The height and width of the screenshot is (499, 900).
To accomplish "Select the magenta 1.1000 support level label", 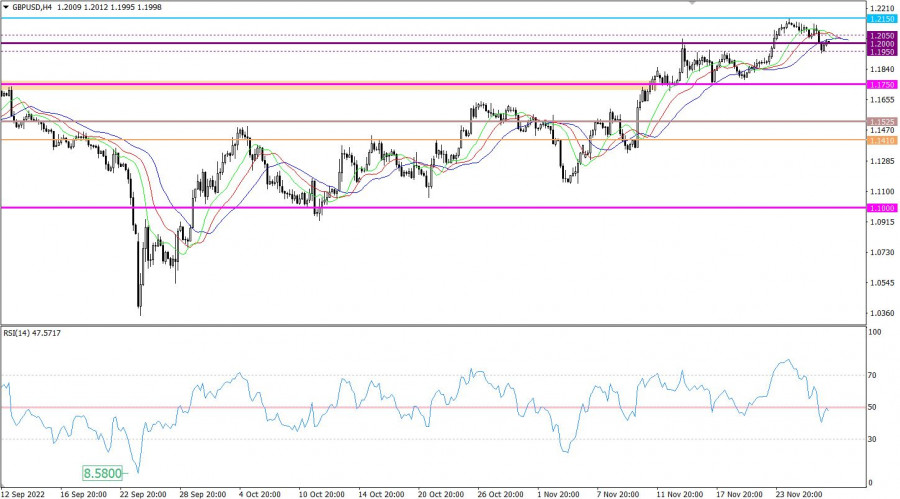I will (x=881, y=208).
